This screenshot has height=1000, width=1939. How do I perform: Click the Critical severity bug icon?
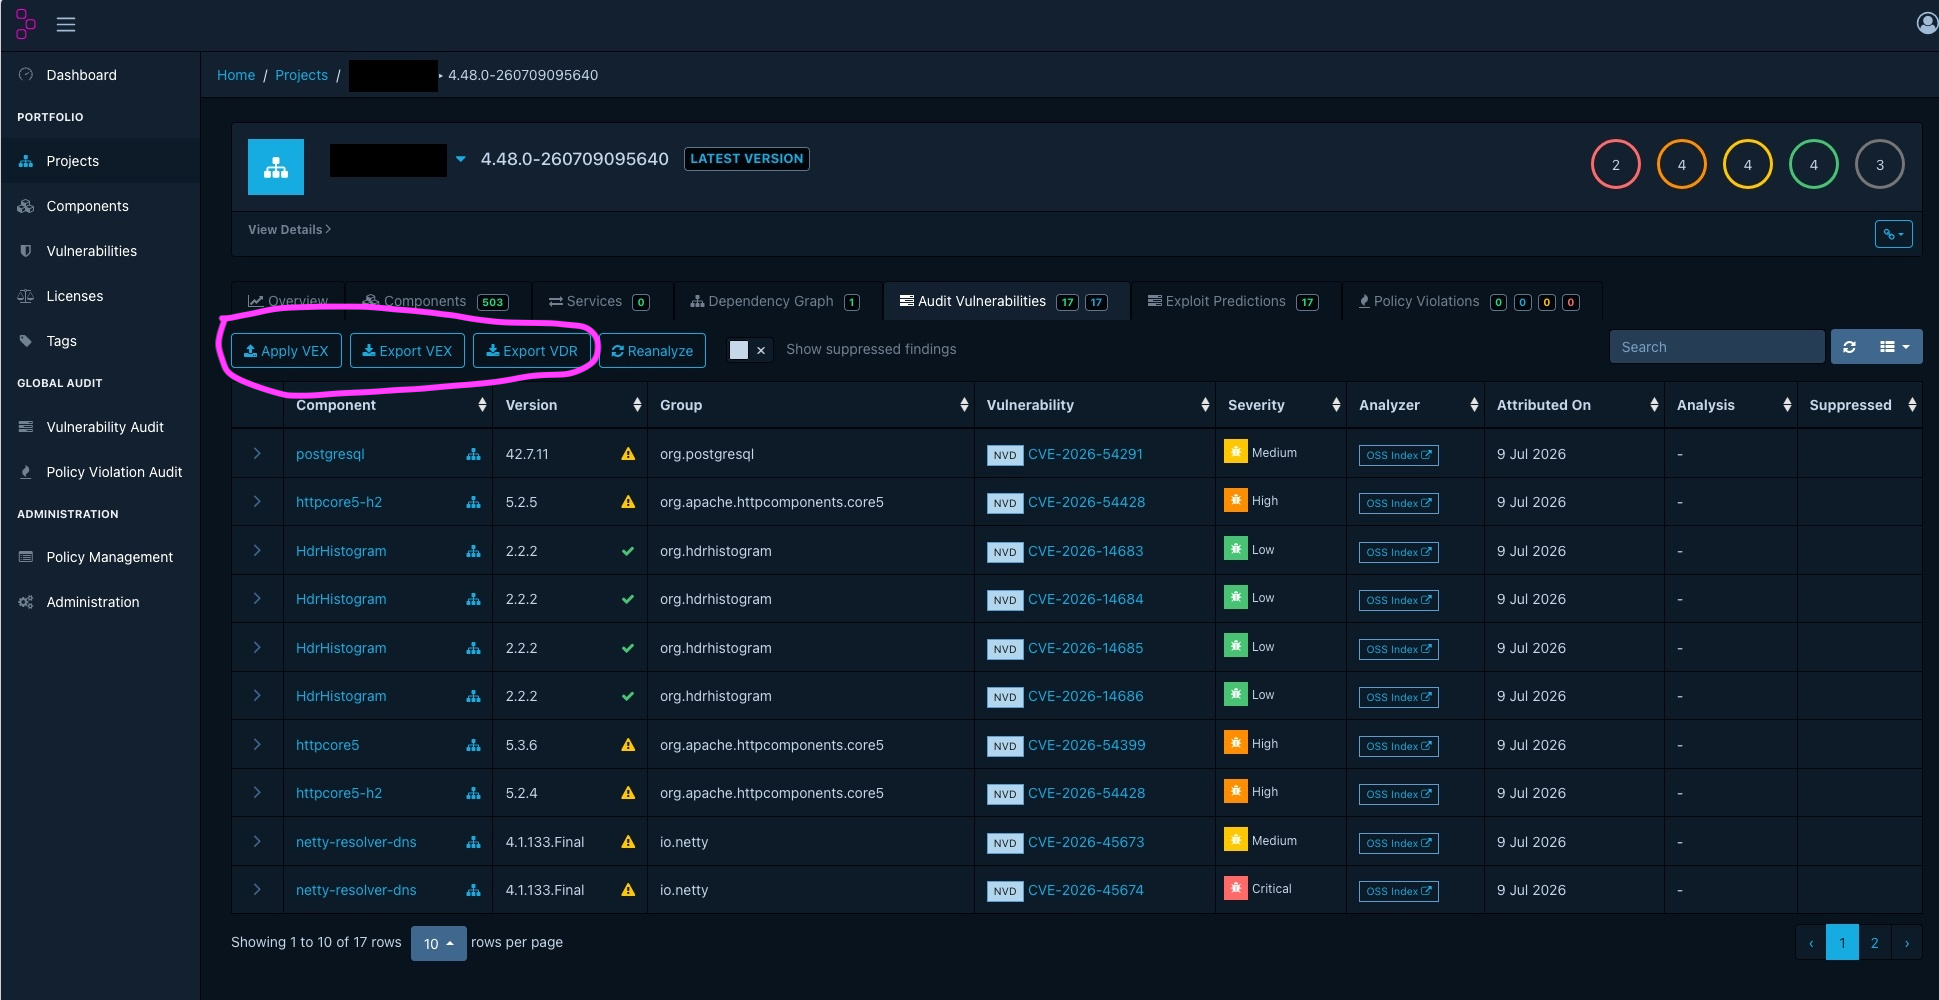tap(1236, 888)
